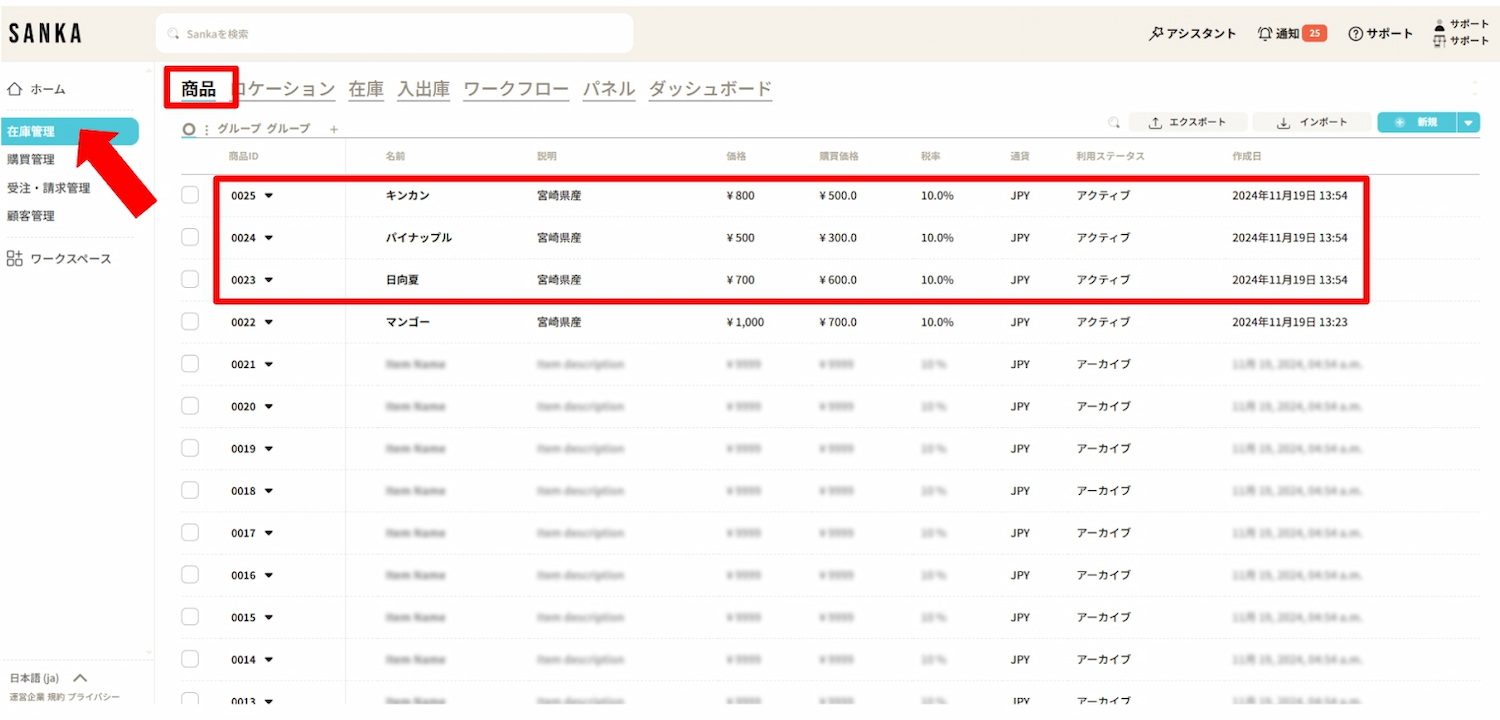Click the 通知 notification bell icon
This screenshot has width=1500, height=720.
click(x=1265, y=34)
